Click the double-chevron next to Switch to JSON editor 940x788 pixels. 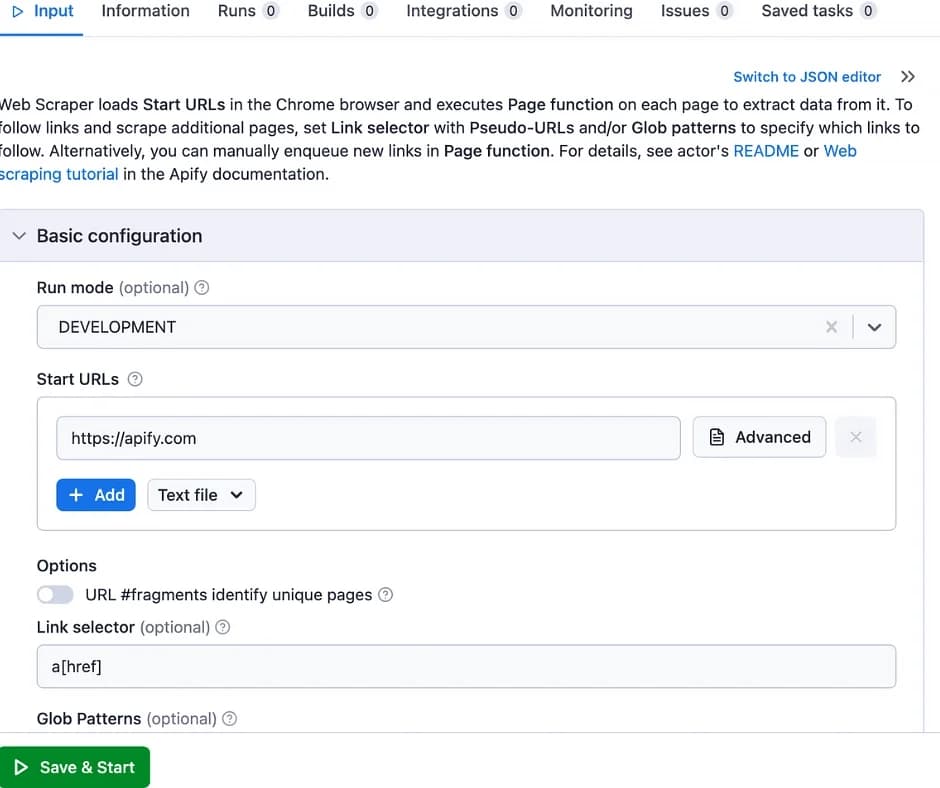coord(908,76)
